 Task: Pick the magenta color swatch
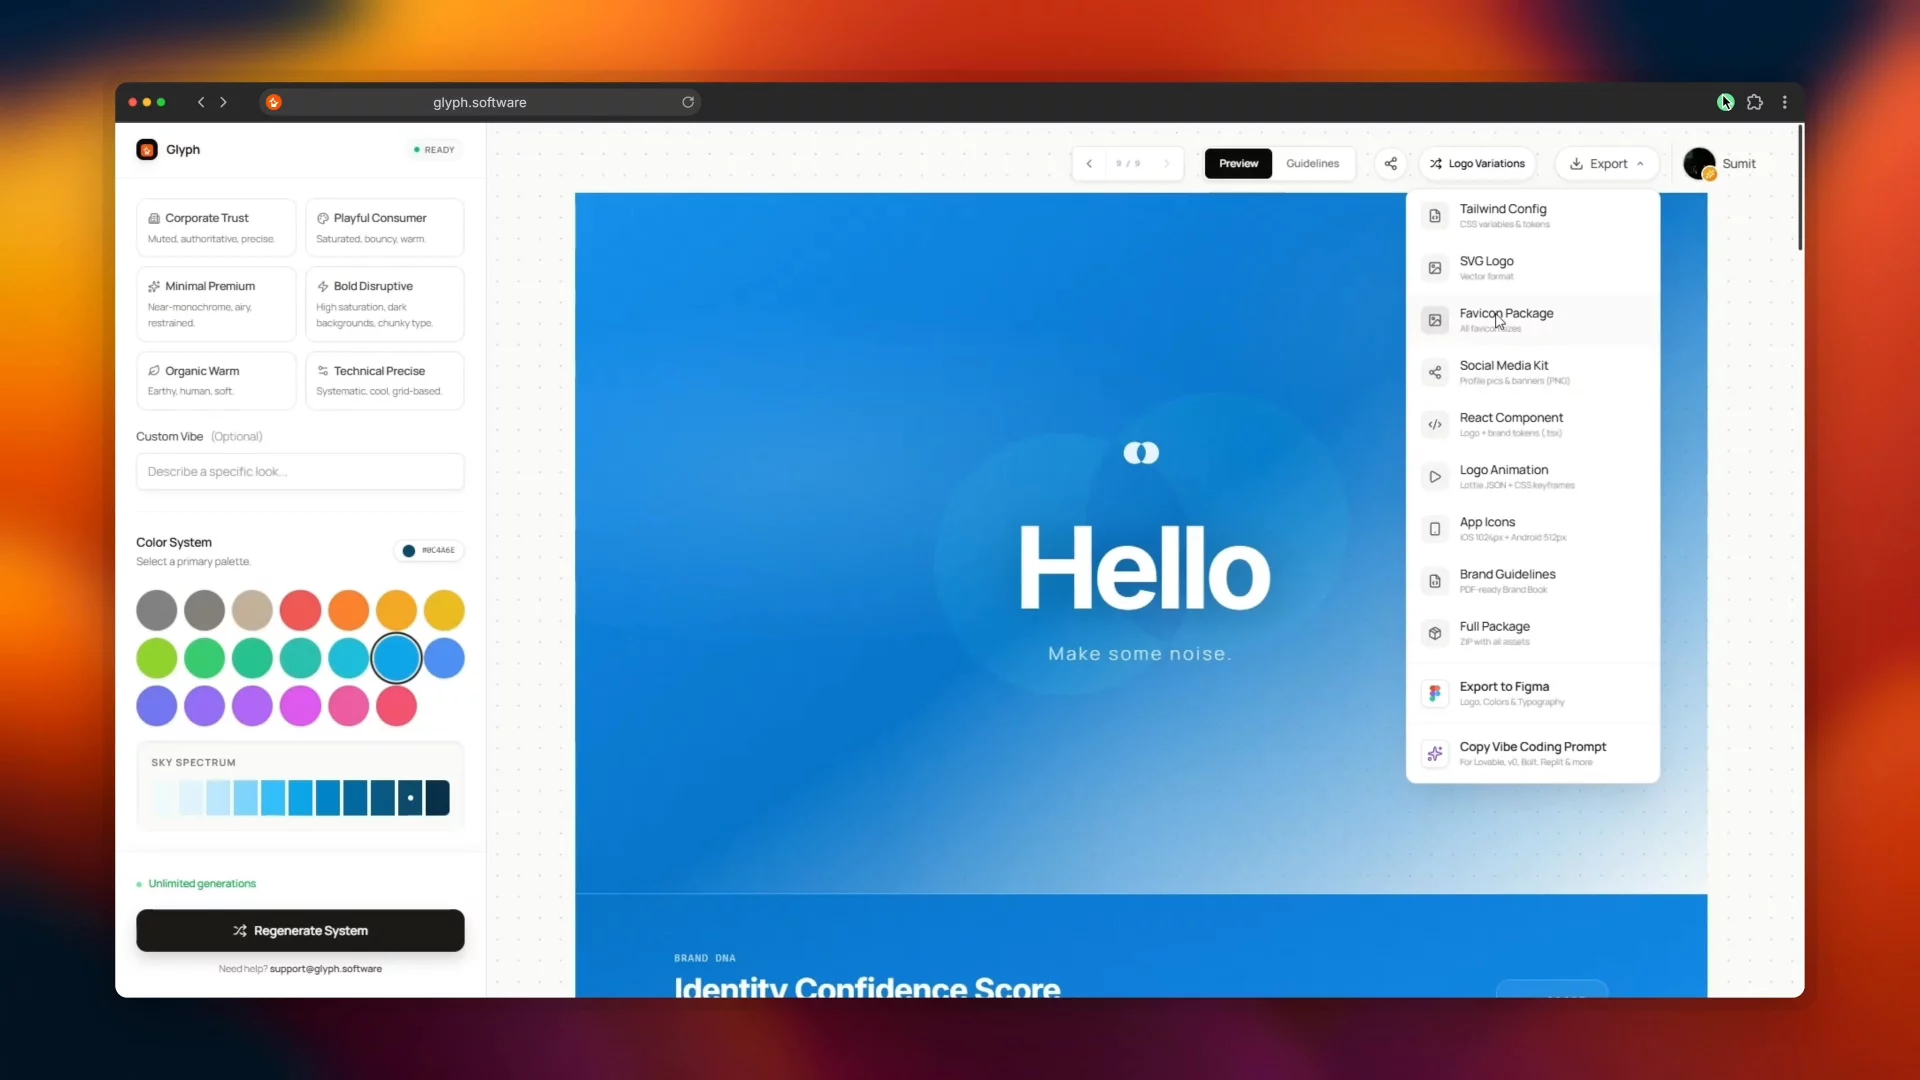click(x=300, y=707)
